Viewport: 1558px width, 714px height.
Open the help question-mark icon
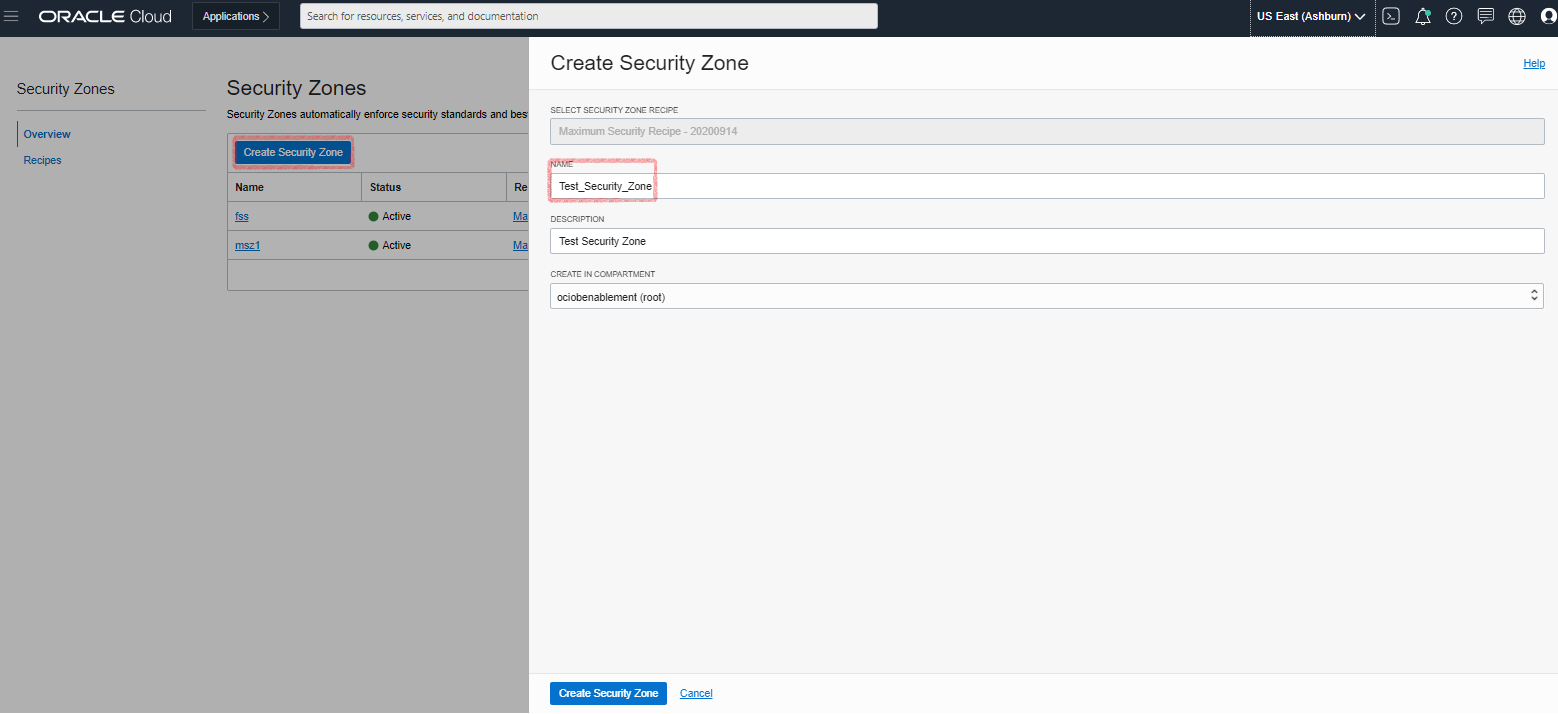tap(1453, 16)
